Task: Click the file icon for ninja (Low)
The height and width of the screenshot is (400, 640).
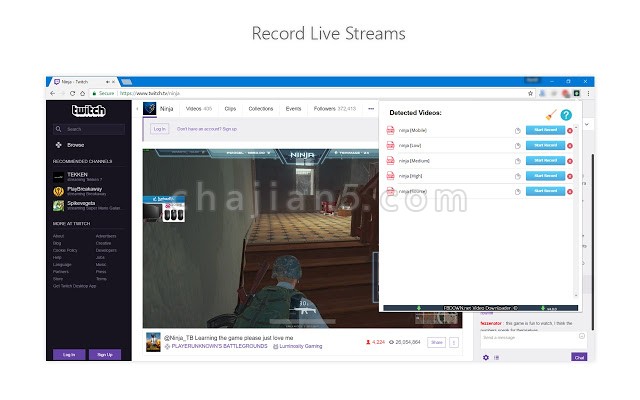Action: click(391, 145)
